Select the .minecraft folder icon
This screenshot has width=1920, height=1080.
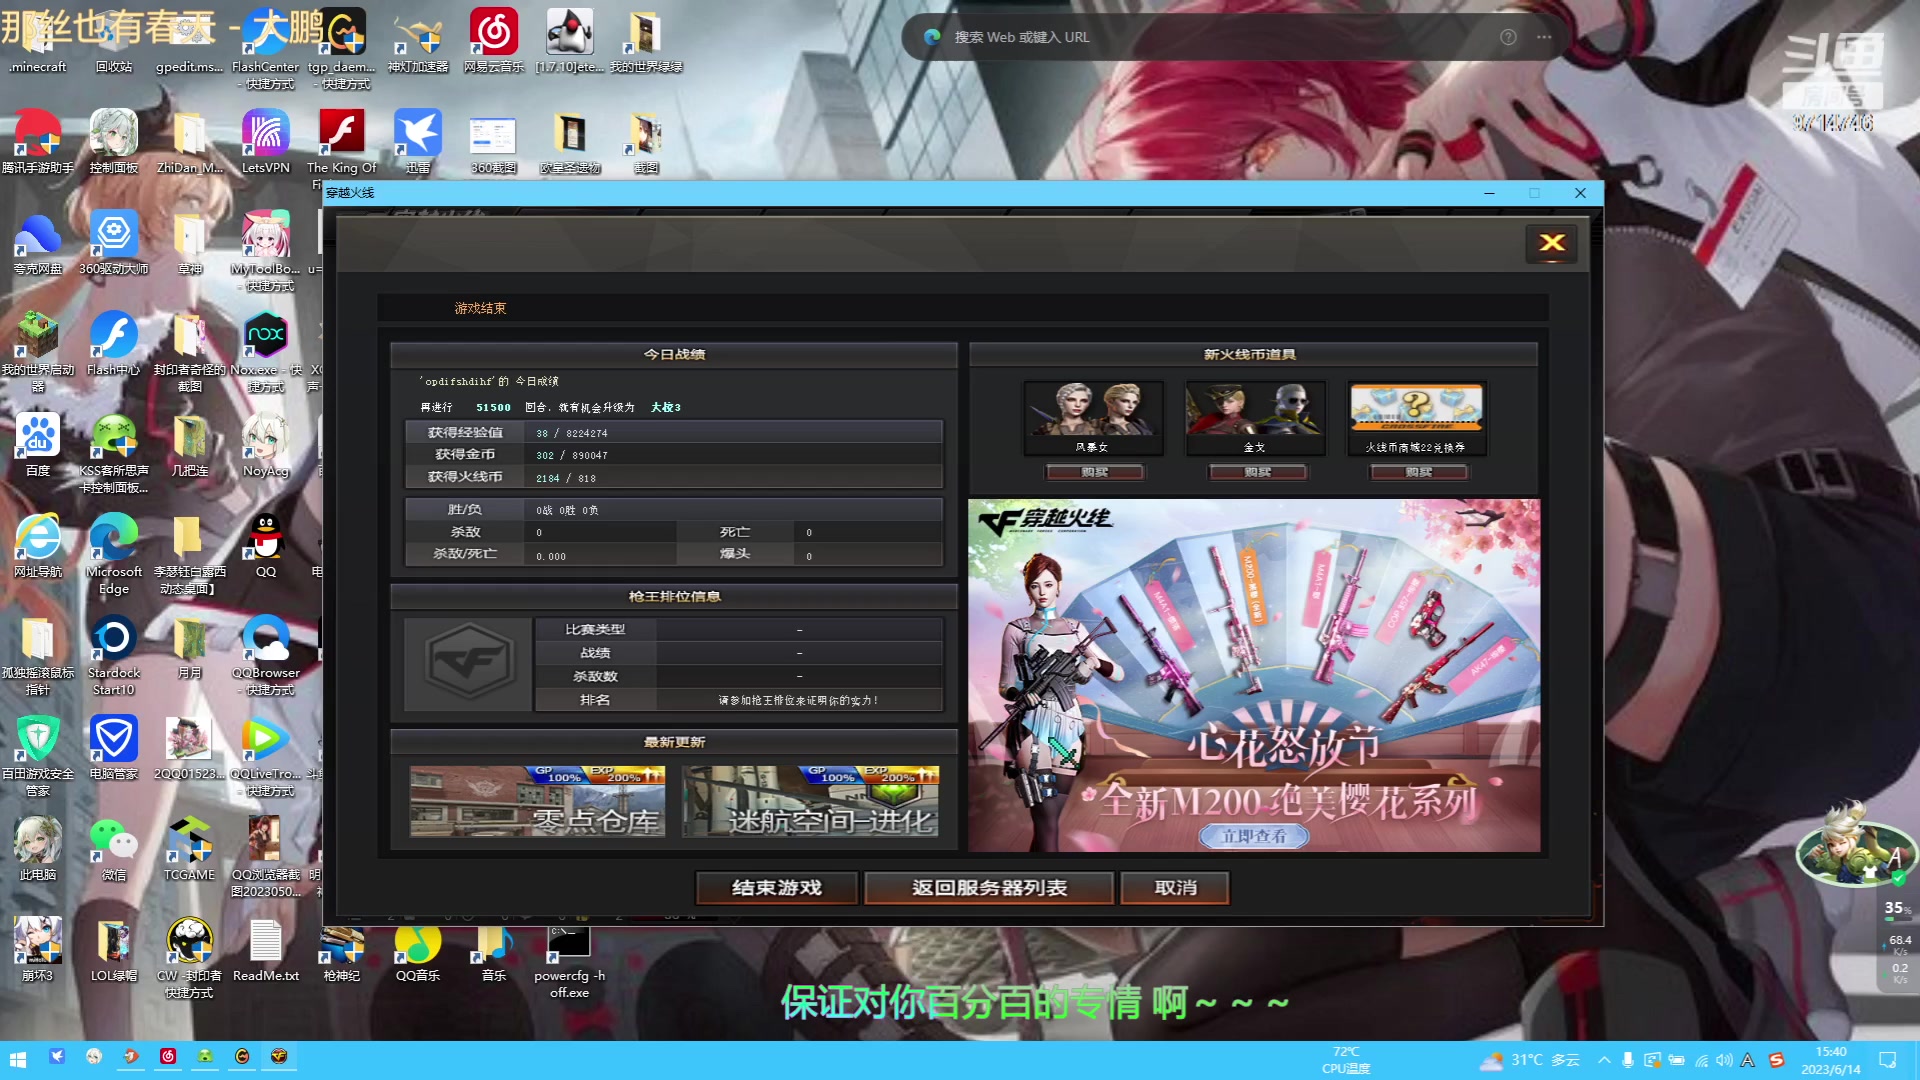38,41
